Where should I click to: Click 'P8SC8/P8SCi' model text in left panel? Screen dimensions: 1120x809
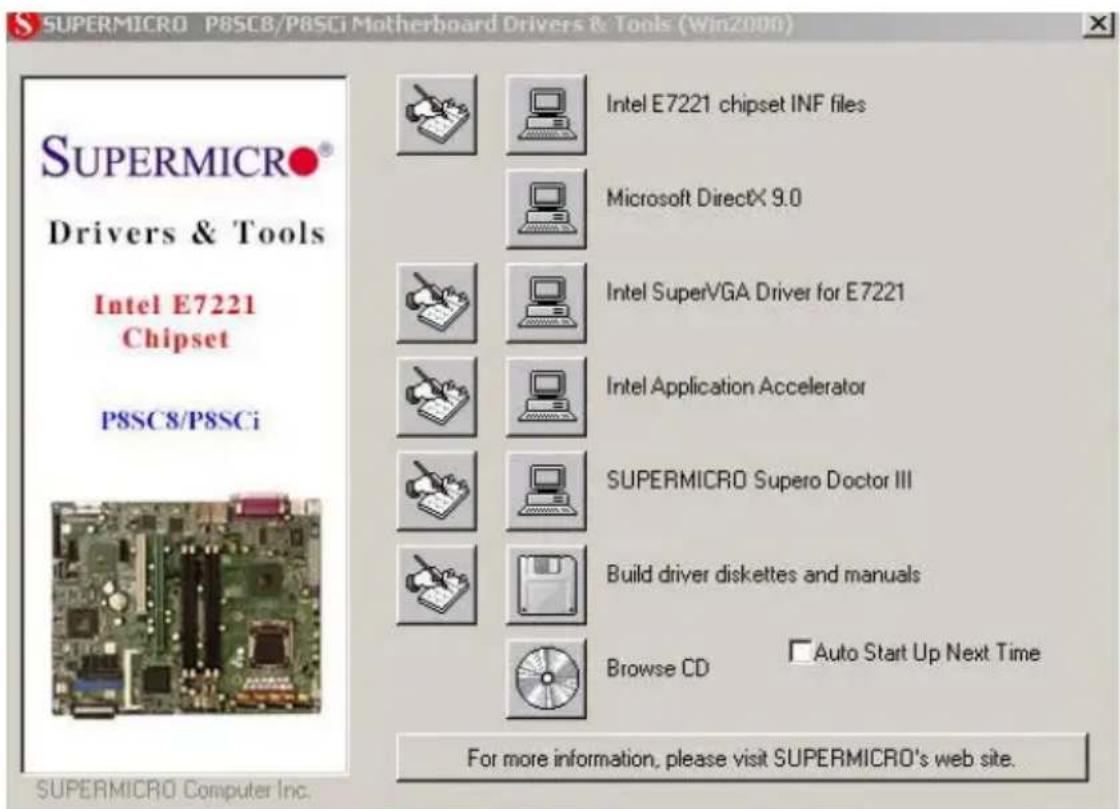tap(180, 421)
